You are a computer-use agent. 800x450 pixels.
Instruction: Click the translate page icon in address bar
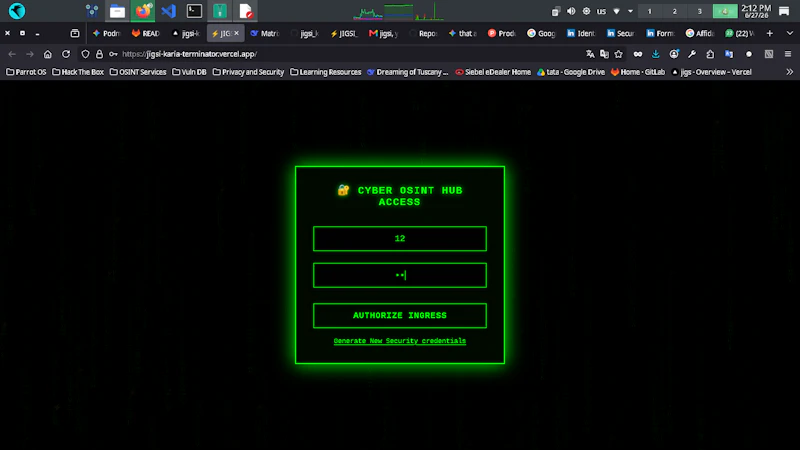click(590, 54)
